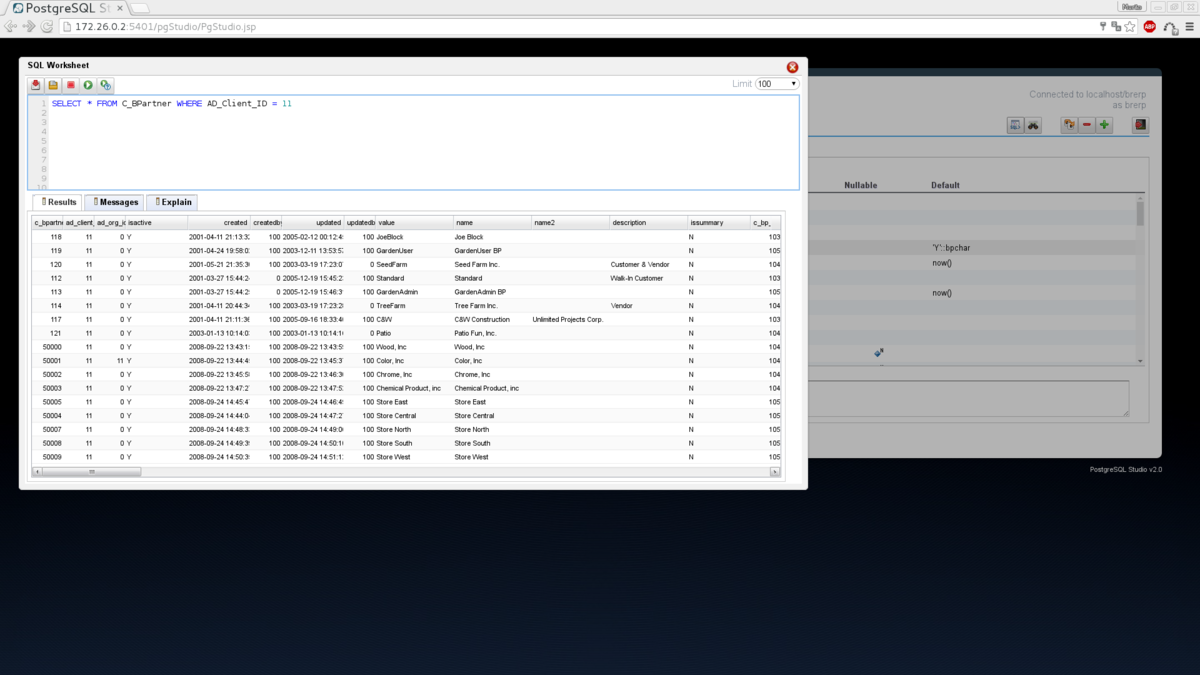Bookmark this page with the star icon
The height and width of the screenshot is (675, 1200).
[1130, 27]
